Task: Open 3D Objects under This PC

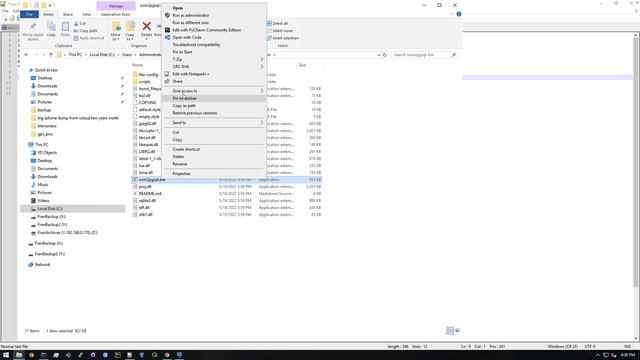Action: point(47,153)
